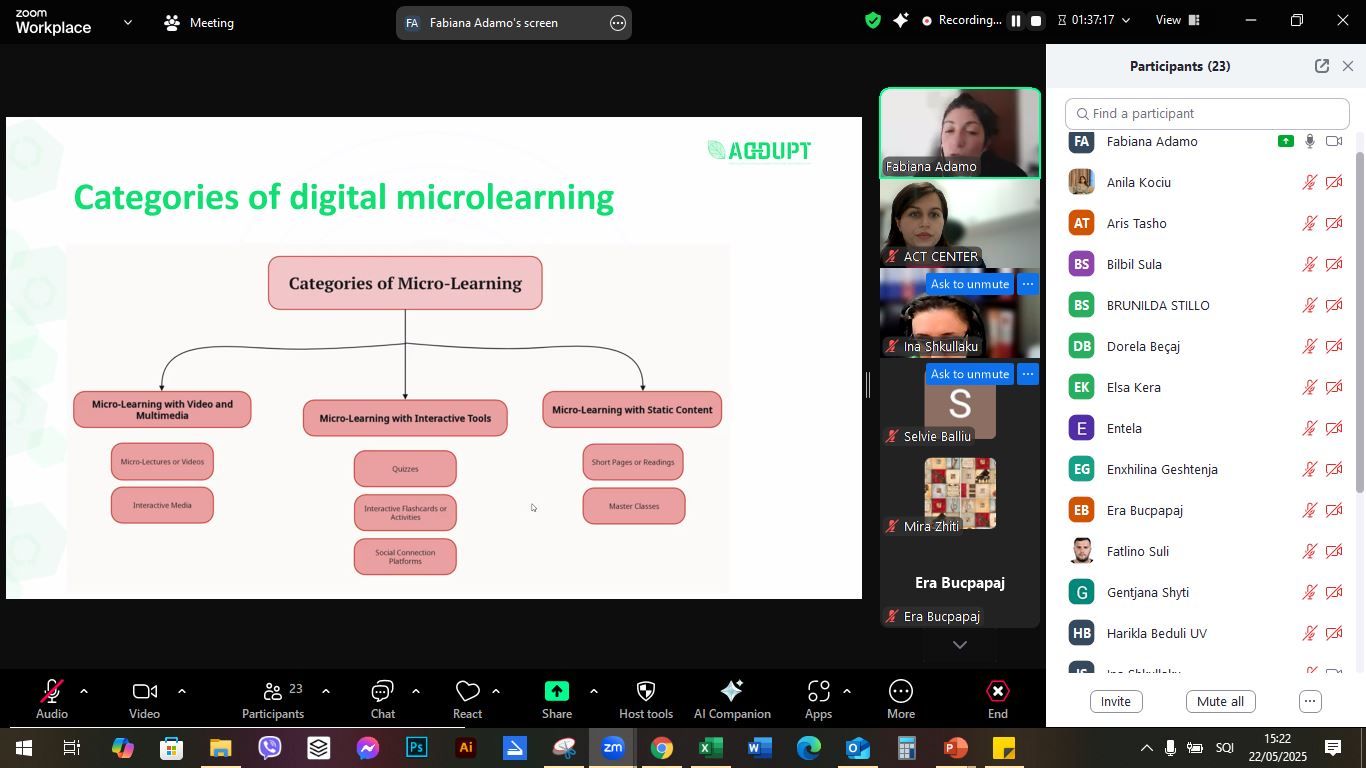The height and width of the screenshot is (768, 1366).
Task: Open Host tools shield icon
Action: click(645, 699)
